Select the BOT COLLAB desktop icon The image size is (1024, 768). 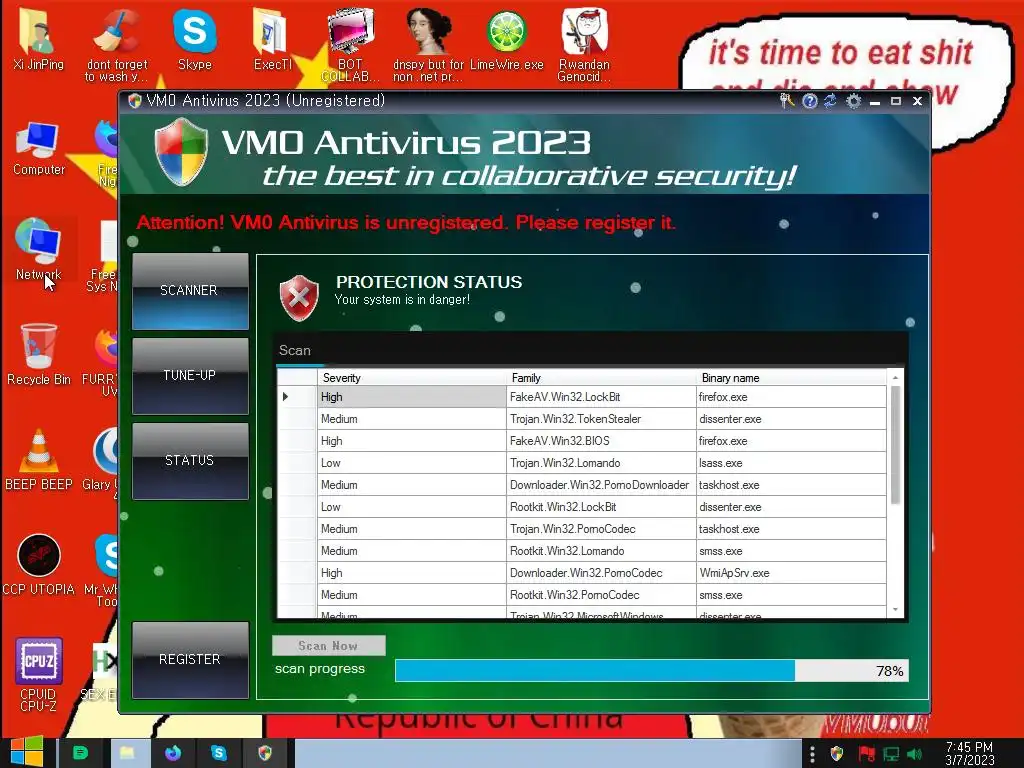351,44
